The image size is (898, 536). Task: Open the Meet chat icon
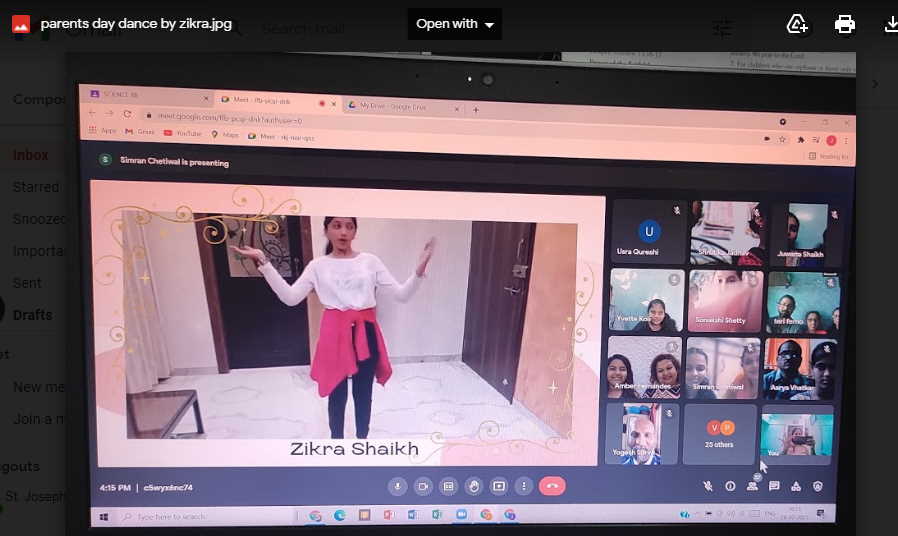point(774,486)
